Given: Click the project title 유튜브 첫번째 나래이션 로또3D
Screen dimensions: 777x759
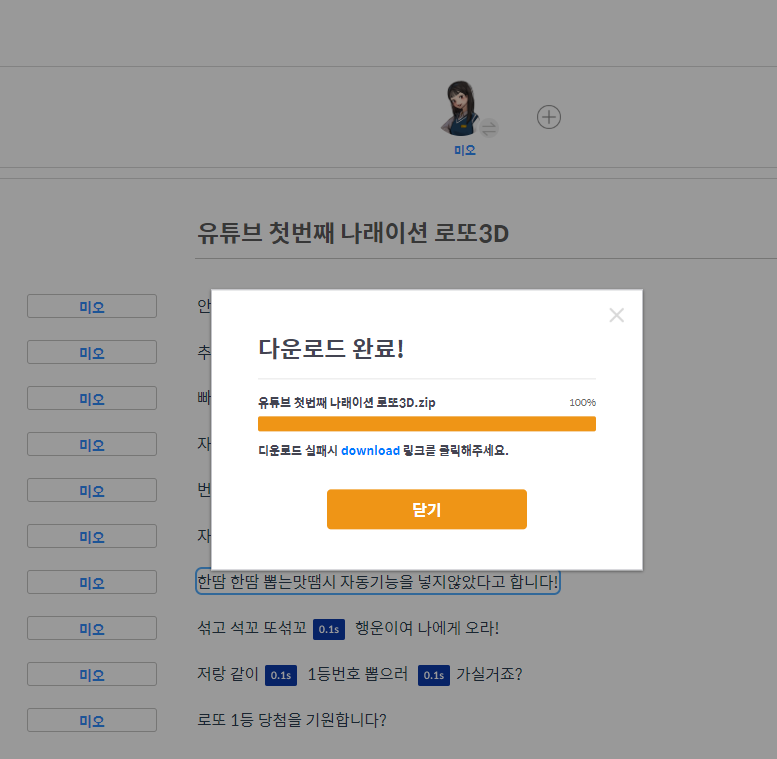Looking at the screenshot, I should click(x=353, y=233).
